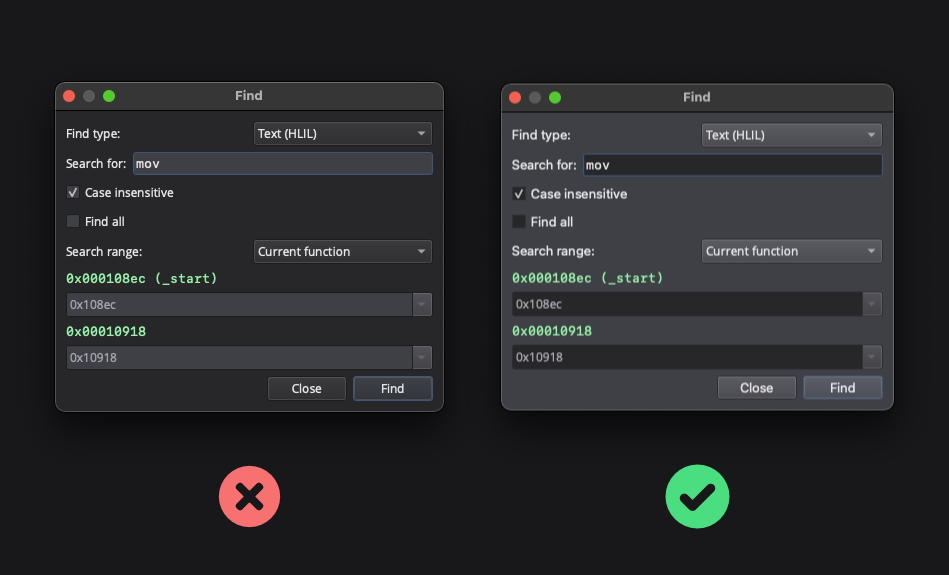This screenshot has width=949, height=575.
Task: Click the red X mark icon
Action: coord(249,497)
